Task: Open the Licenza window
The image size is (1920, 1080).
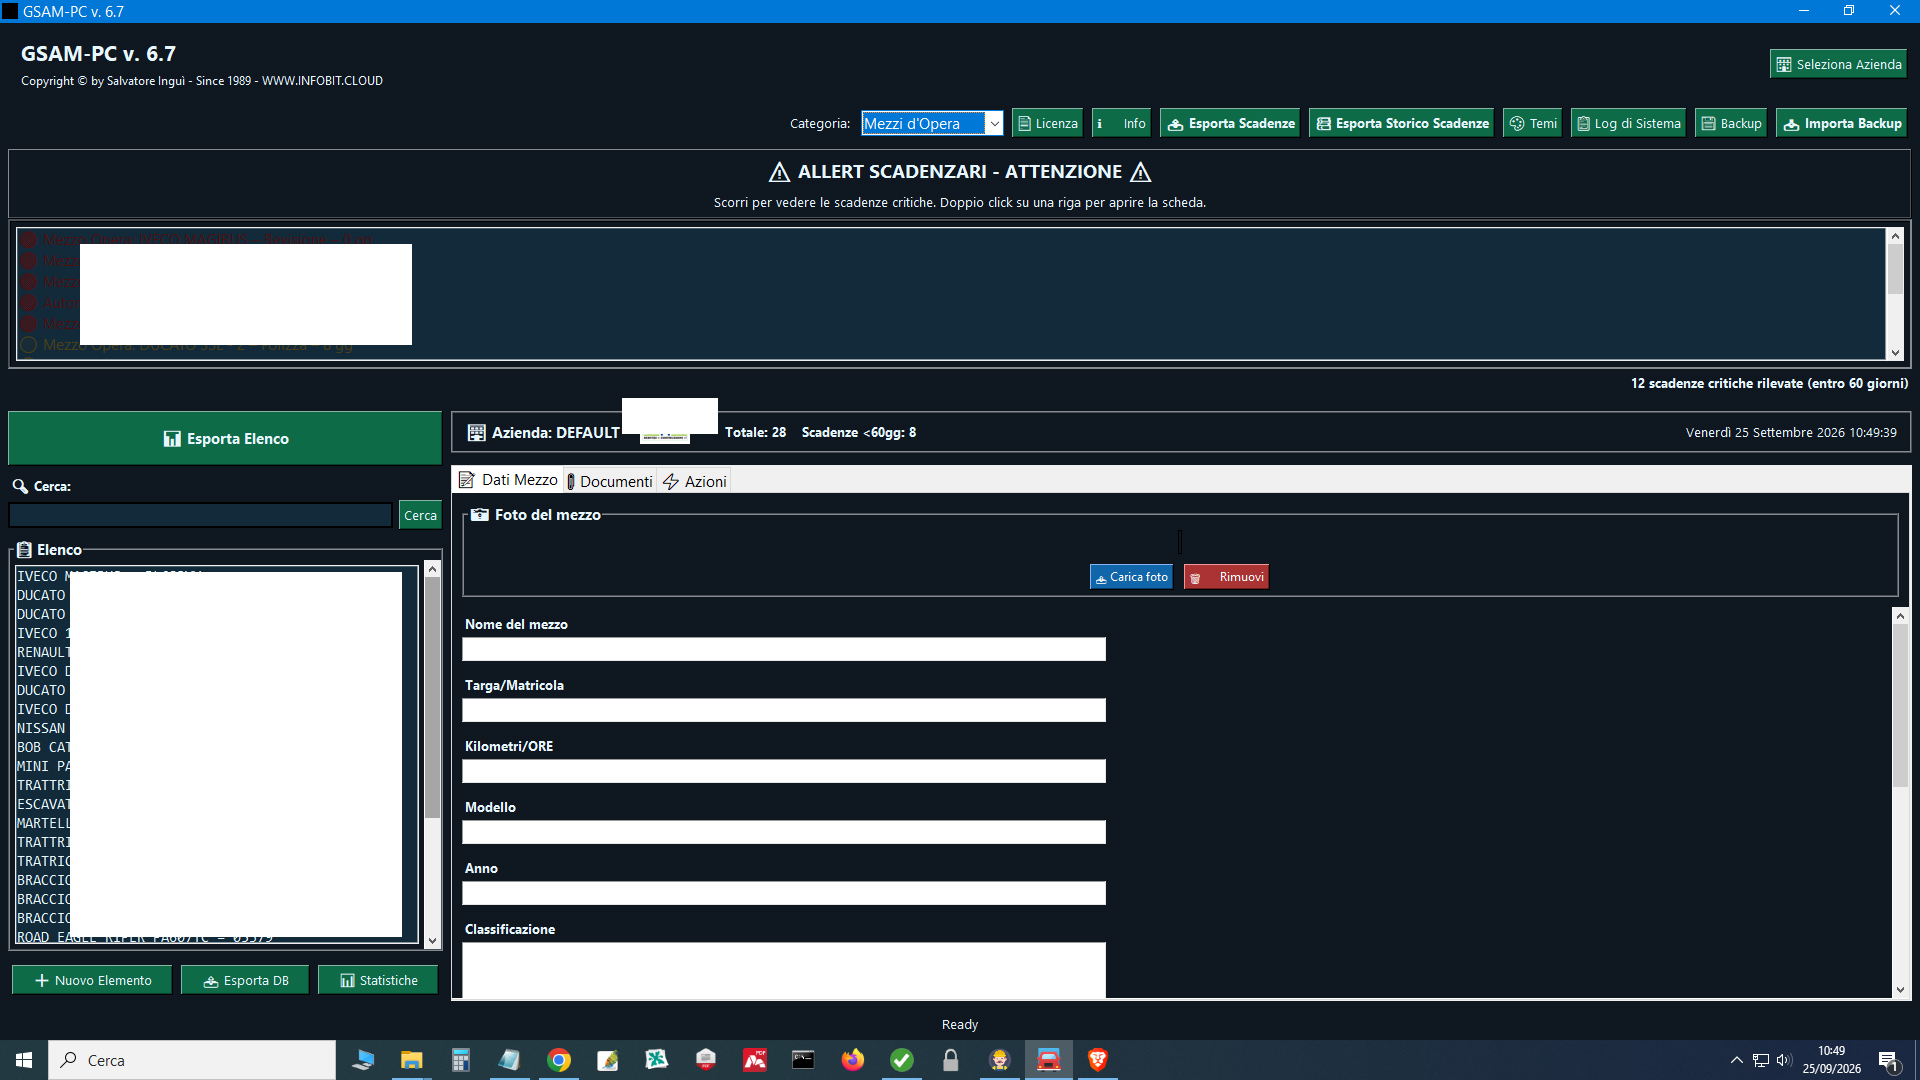Action: tap(1047, 123)
